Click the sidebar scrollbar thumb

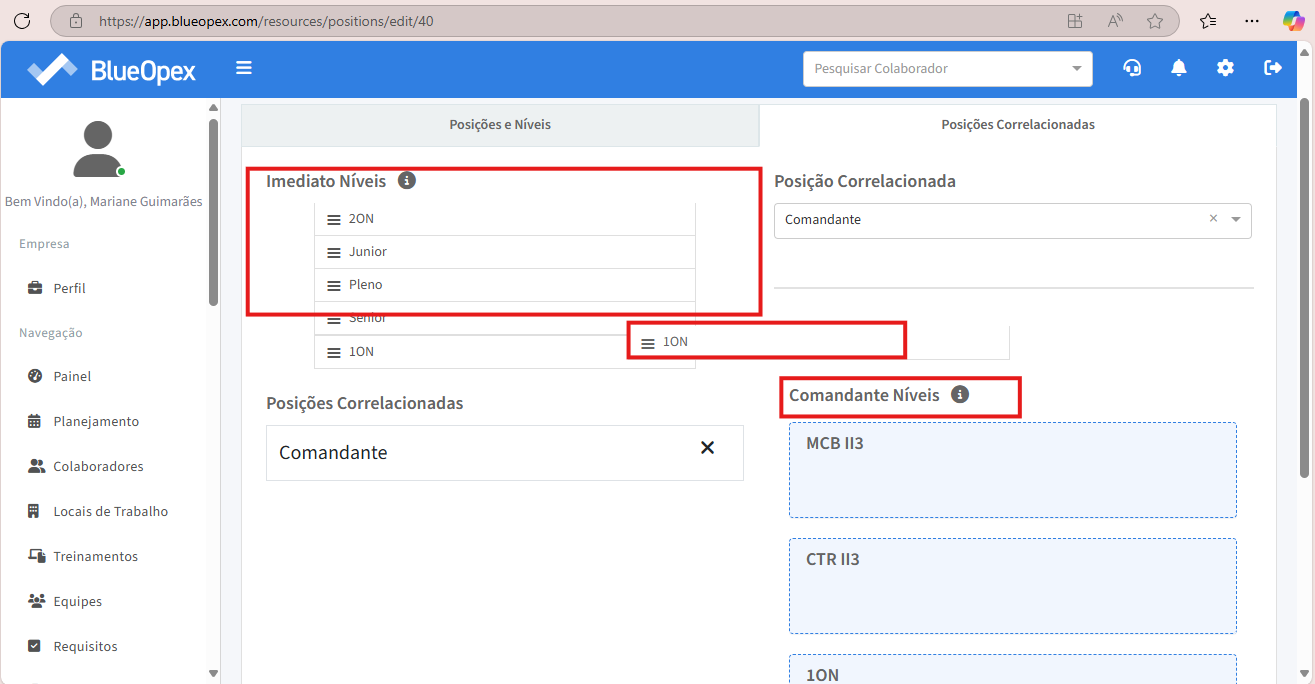(213, 212)
